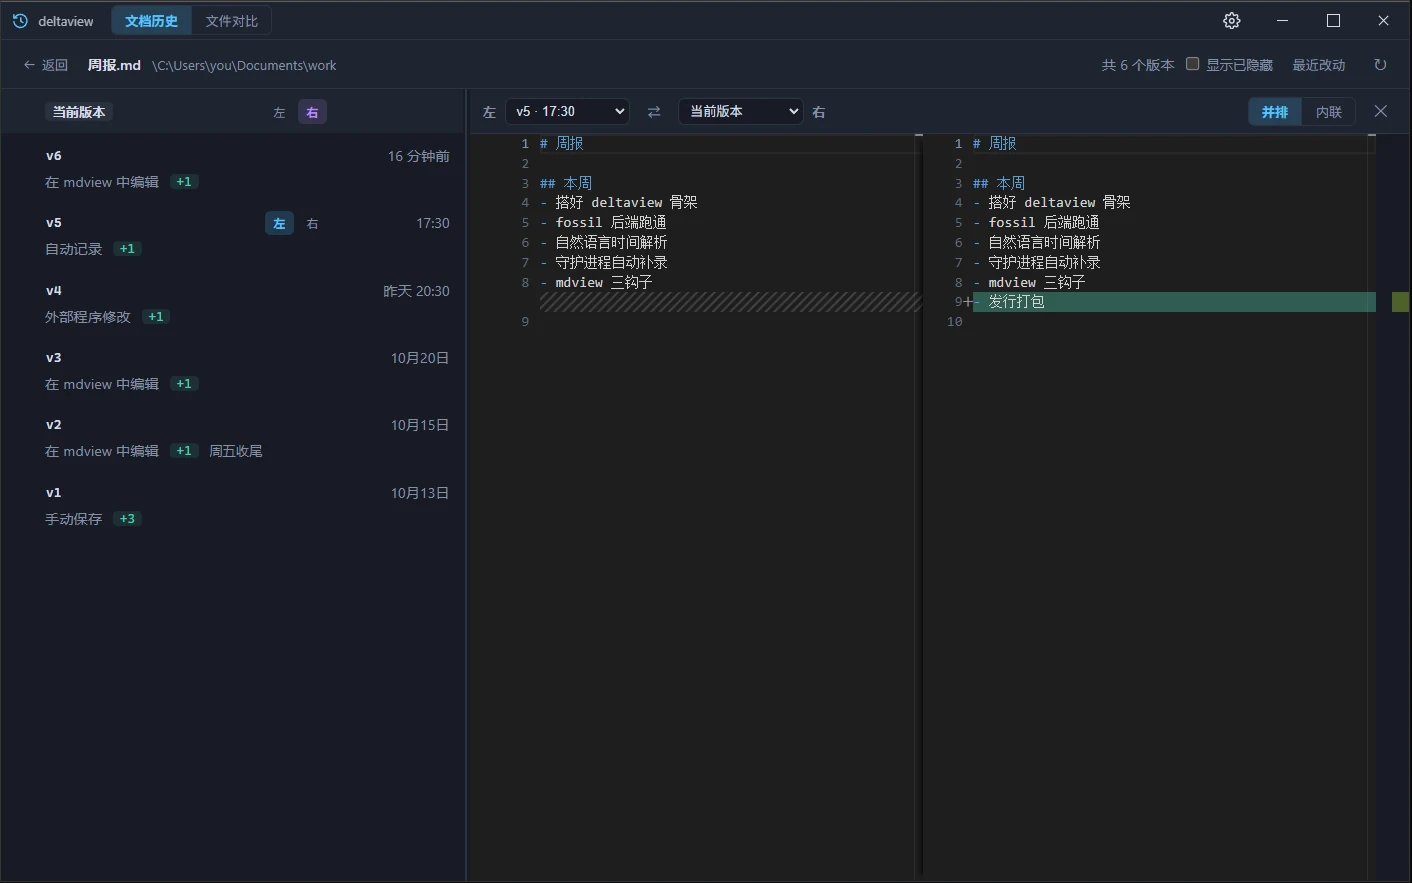This screenshot has width=1412, height=883.
Task: Set v5 as left side
Action: point(279,223)
